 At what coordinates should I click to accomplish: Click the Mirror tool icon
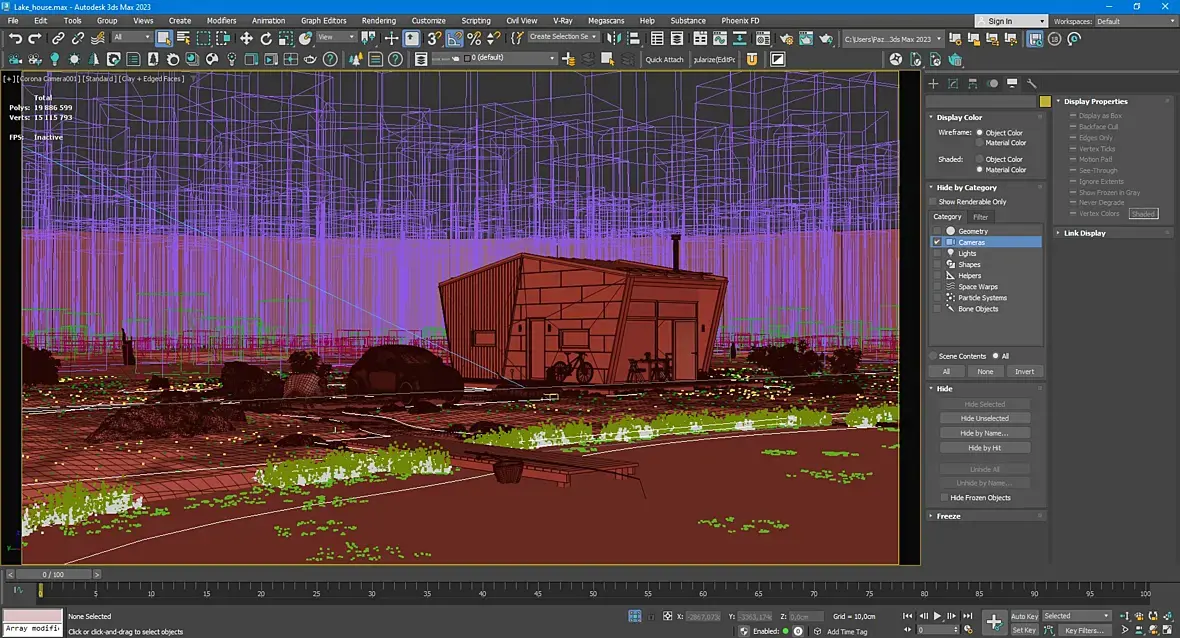tap(612, 38)
